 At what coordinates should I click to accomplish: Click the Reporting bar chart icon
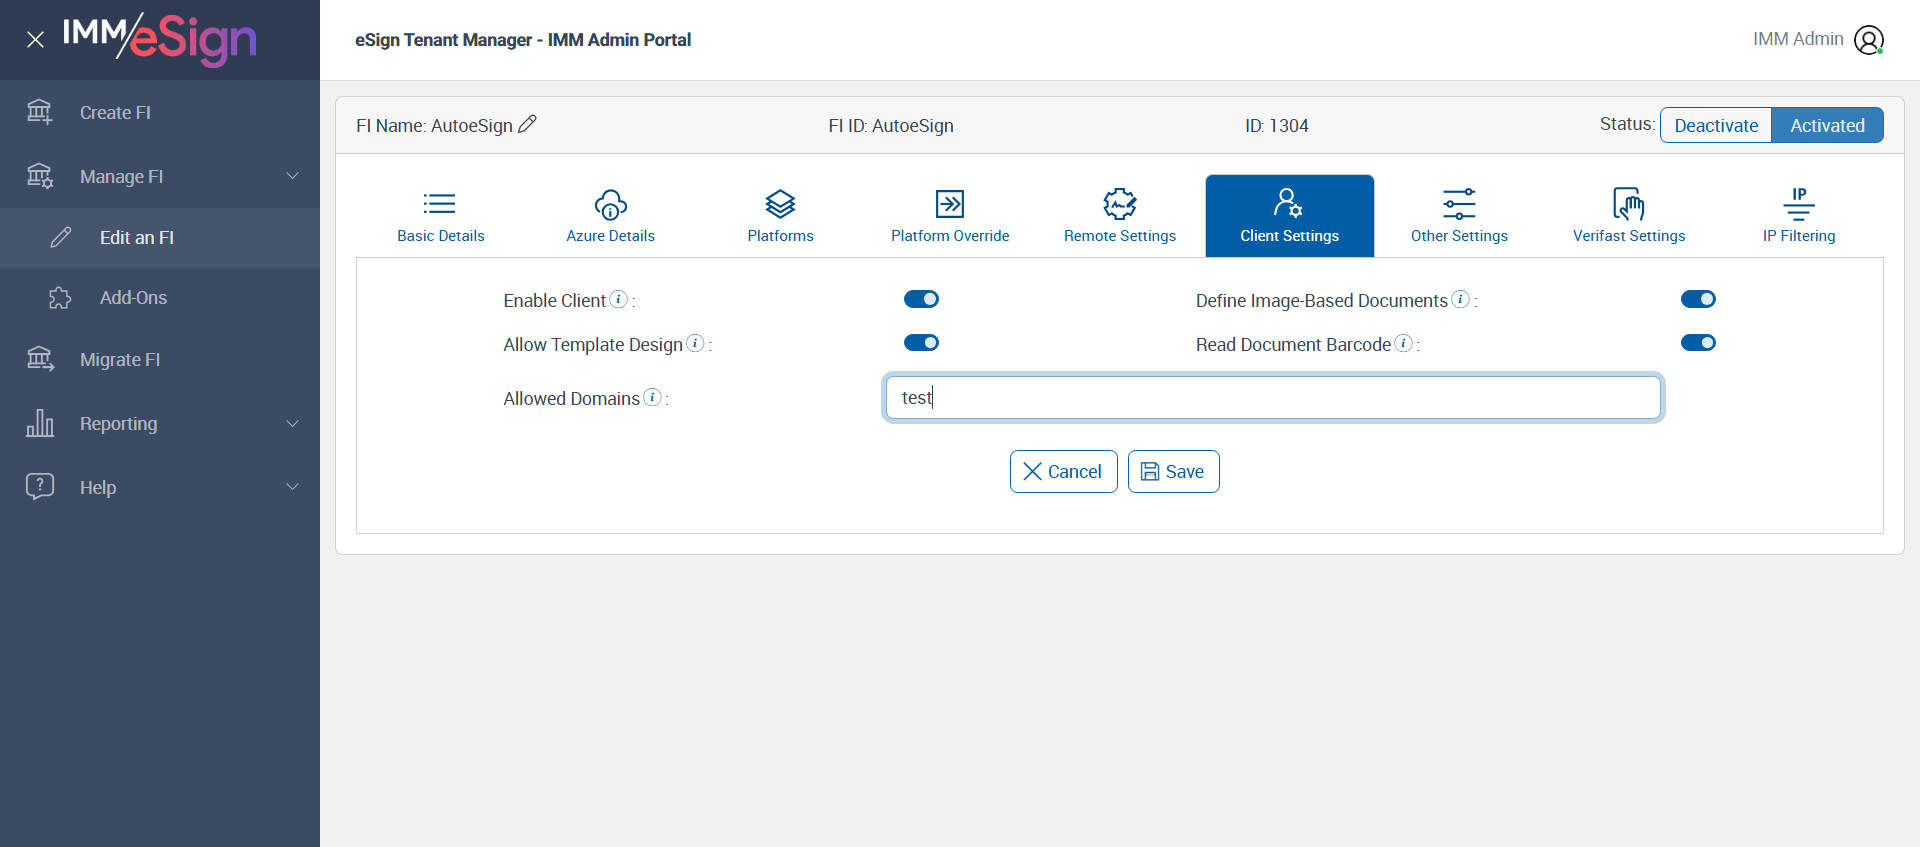40,423
